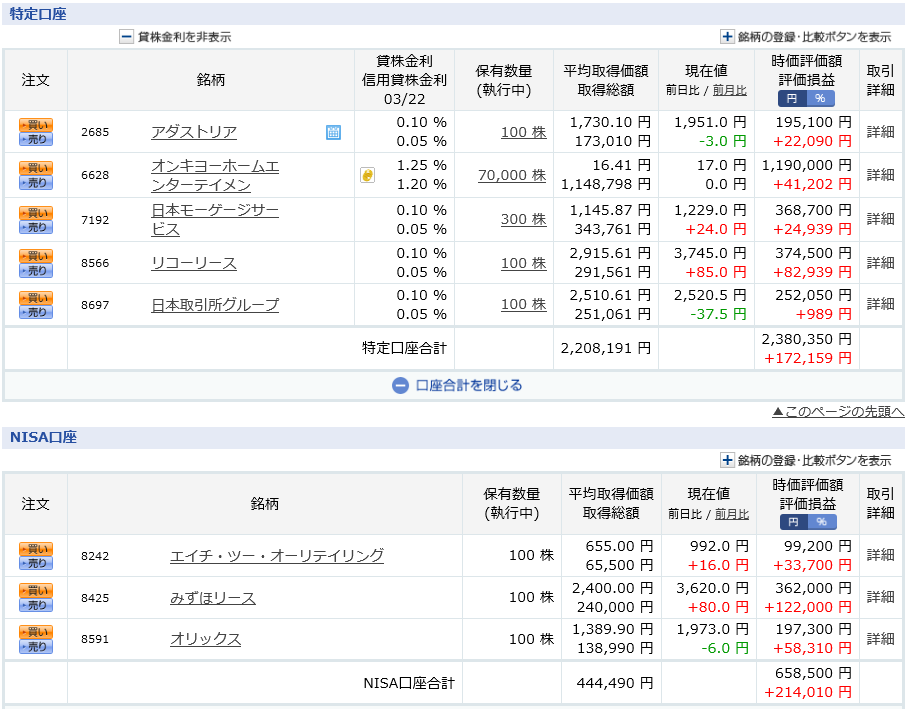This screenshot has height=709, width=911.
Task: Click stock code 8566
Action: [95, 263]
